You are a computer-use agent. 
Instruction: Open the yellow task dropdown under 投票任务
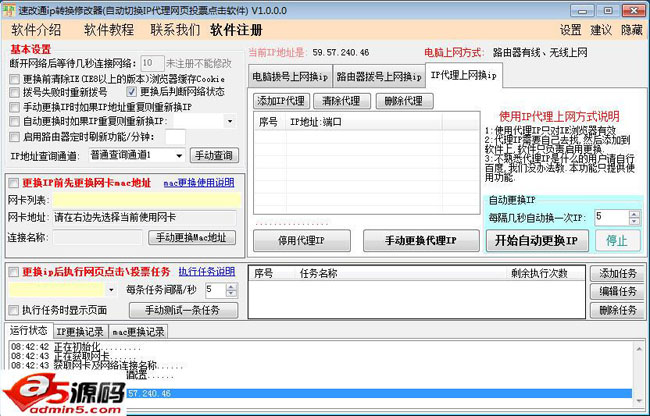click(x=62, y=290)
